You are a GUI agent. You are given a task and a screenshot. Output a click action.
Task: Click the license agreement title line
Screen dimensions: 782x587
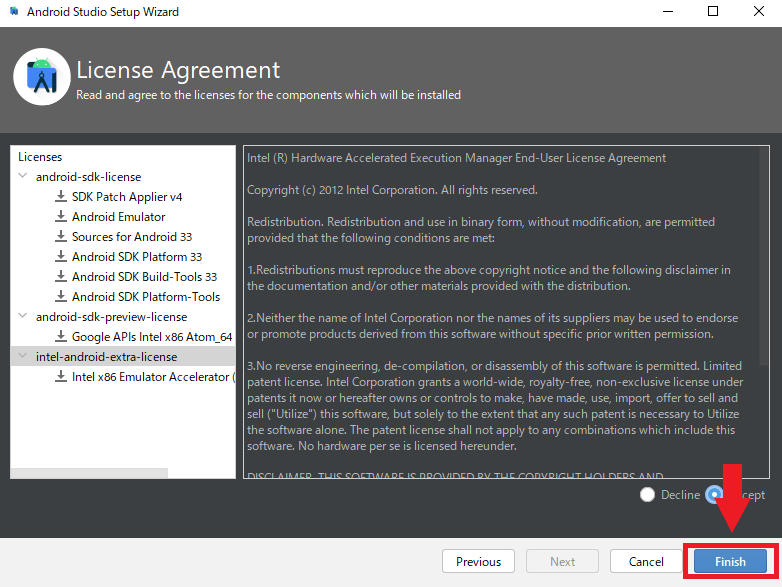[x=456, y=158]
